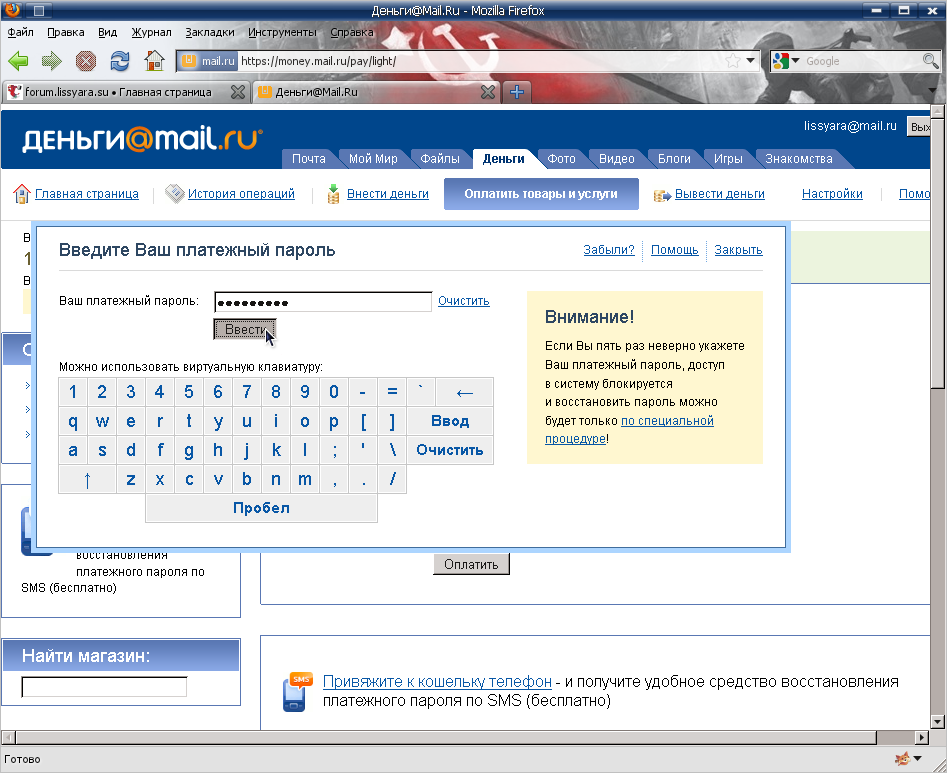Open the Мой Мир portal tab

click(x=373, y=159)
